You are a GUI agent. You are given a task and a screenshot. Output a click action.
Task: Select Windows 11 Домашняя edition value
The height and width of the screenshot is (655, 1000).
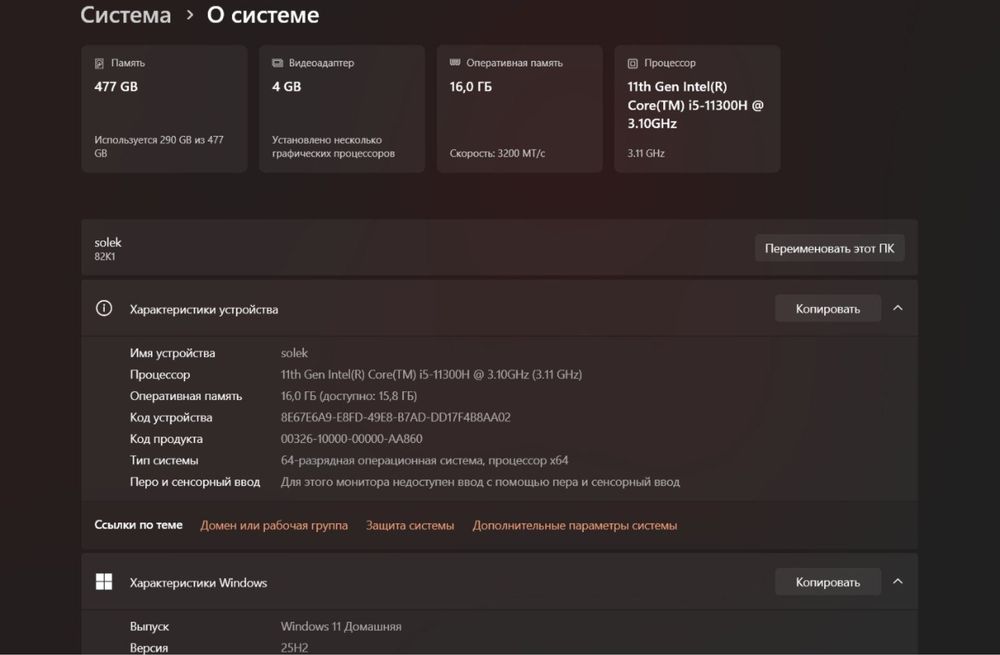[x=341, y=626]
